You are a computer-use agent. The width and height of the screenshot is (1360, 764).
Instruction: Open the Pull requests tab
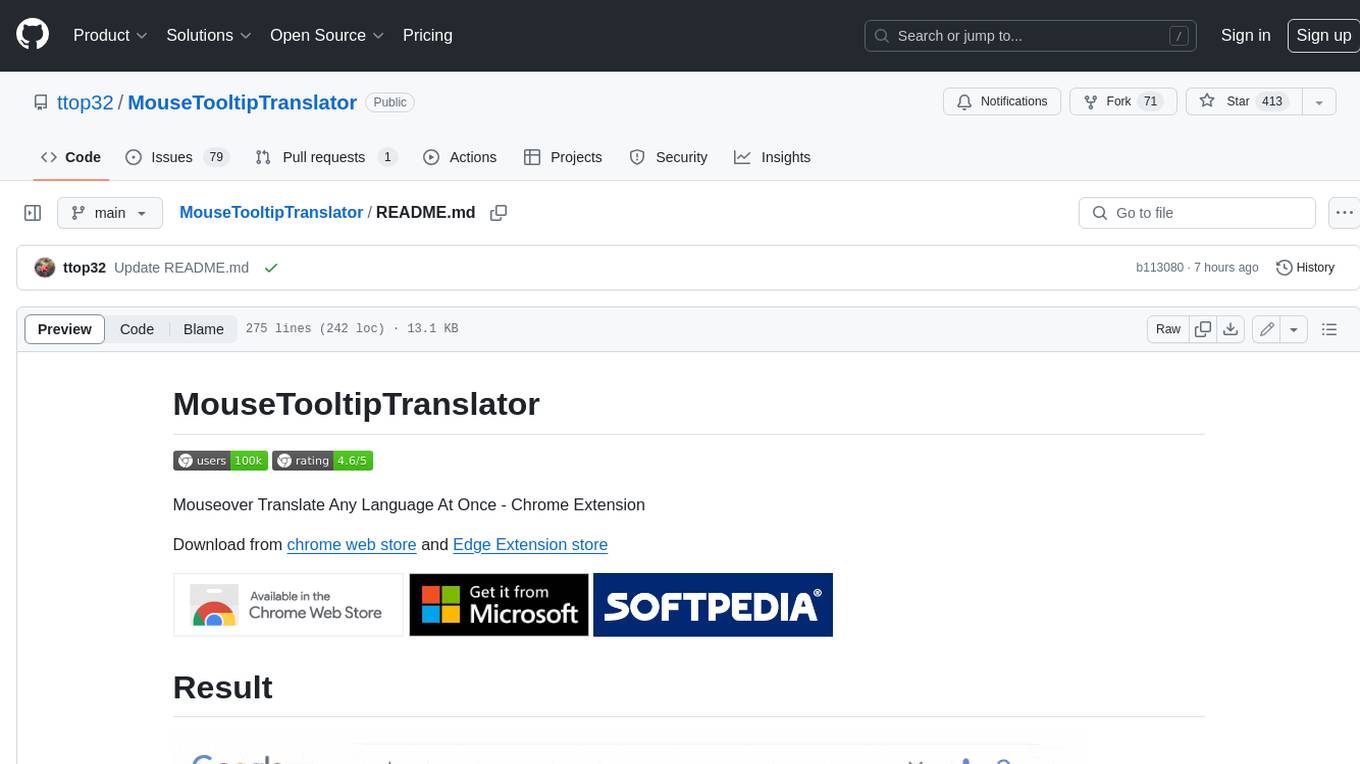(325, 157)
